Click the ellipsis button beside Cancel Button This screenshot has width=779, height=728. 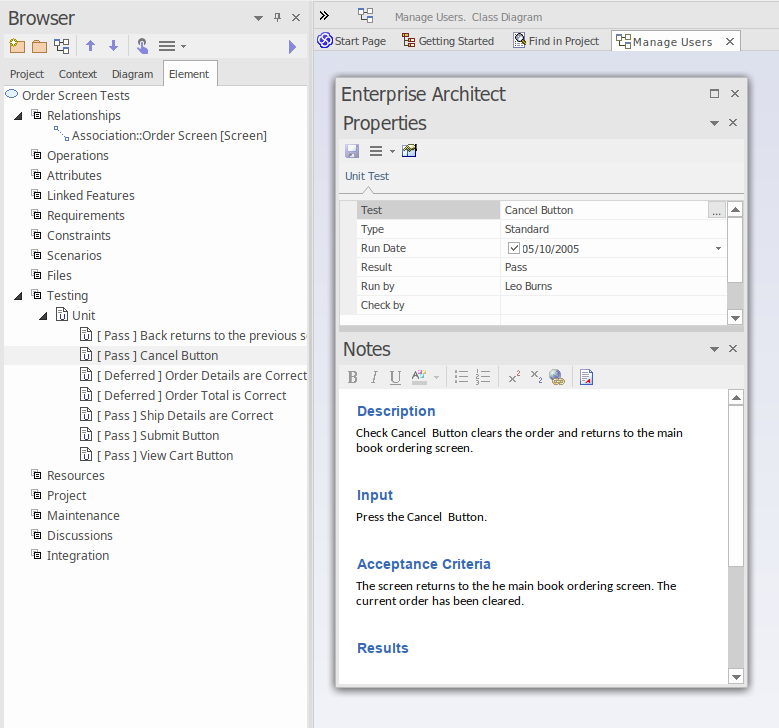click(x=715, y=210)
